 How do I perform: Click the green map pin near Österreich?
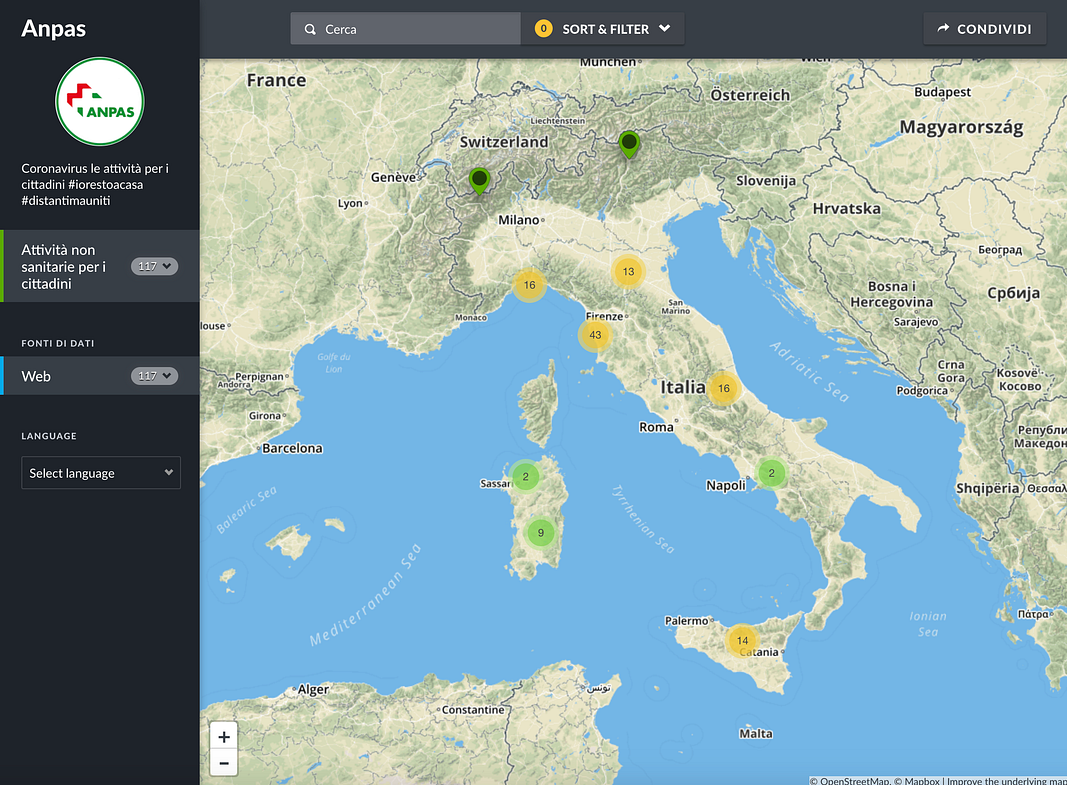(628, 144)
